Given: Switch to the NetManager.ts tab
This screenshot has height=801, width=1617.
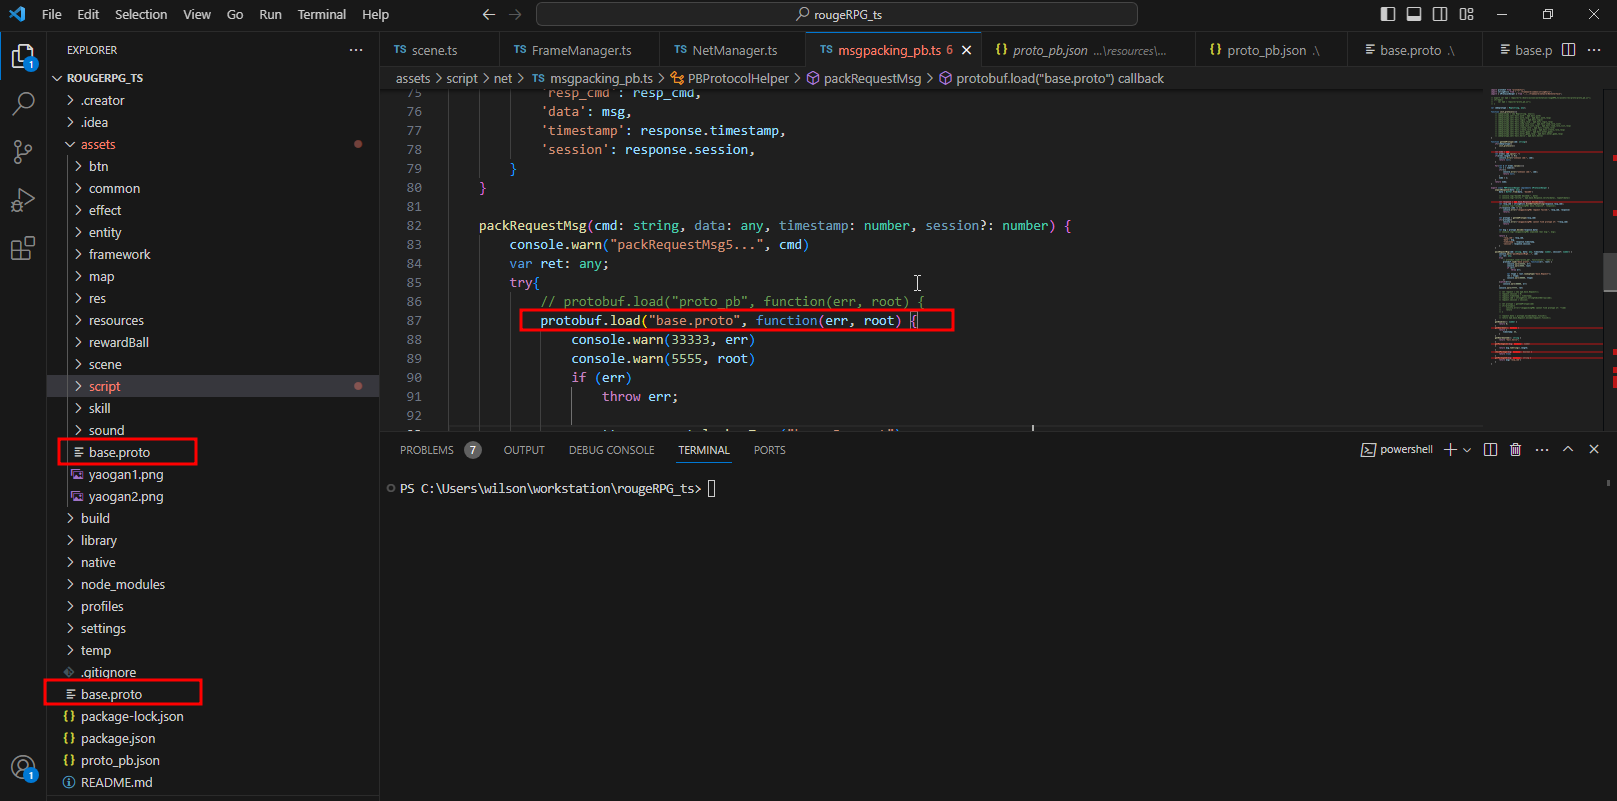Looking at the screenshot, I should 734,50.
